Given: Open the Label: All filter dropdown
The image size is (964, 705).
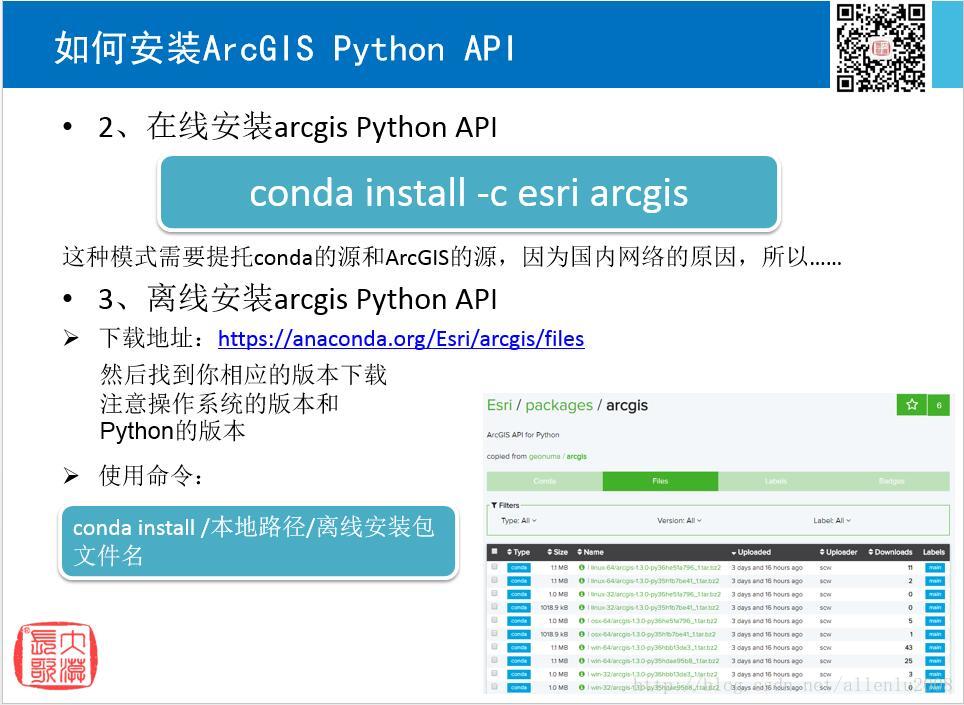Looking at the screenshot, I should coord(832,521).
